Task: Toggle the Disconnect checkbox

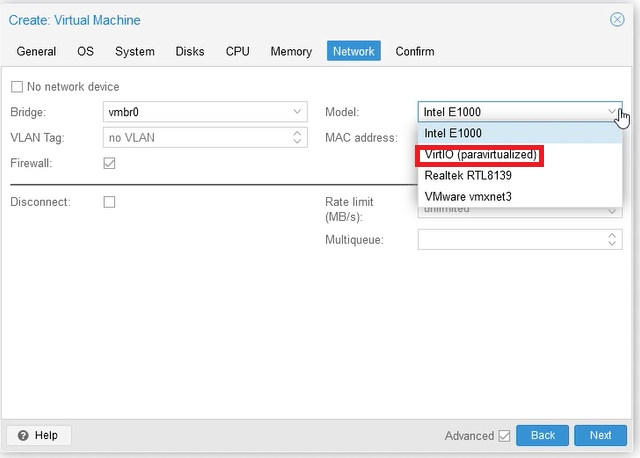Action: point(110,202)
